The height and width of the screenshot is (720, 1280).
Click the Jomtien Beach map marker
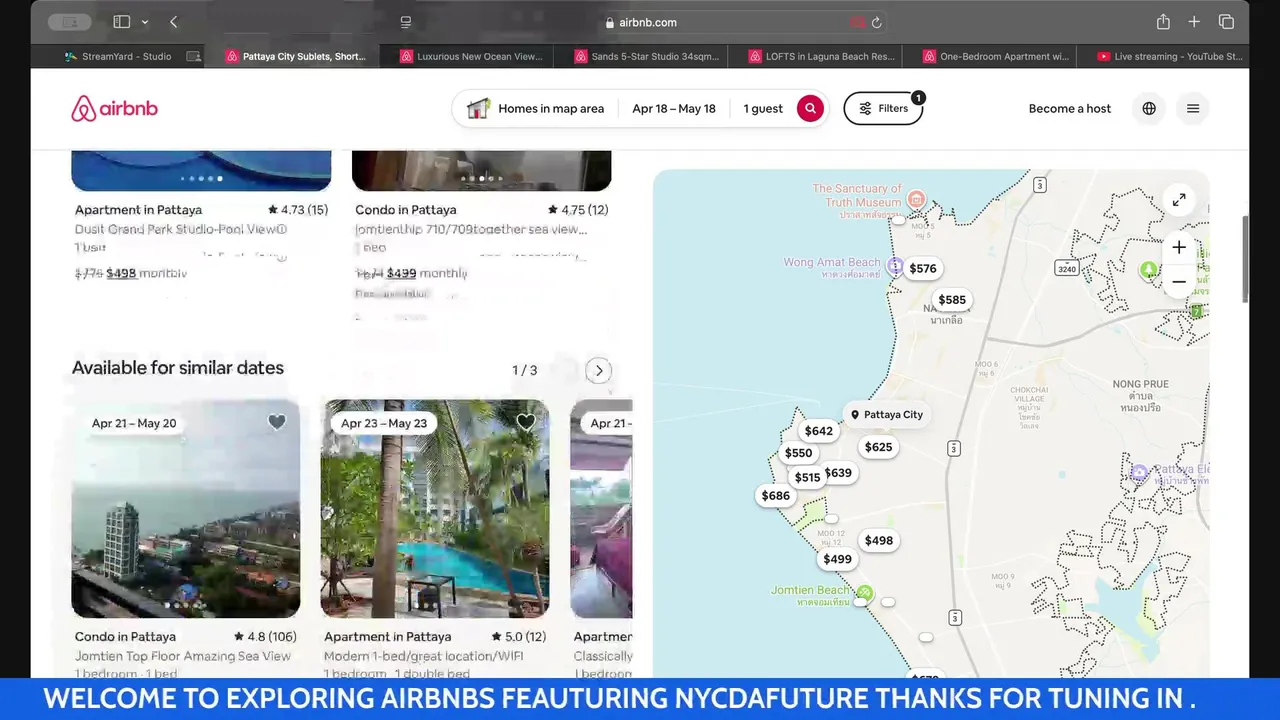[865, 594]
